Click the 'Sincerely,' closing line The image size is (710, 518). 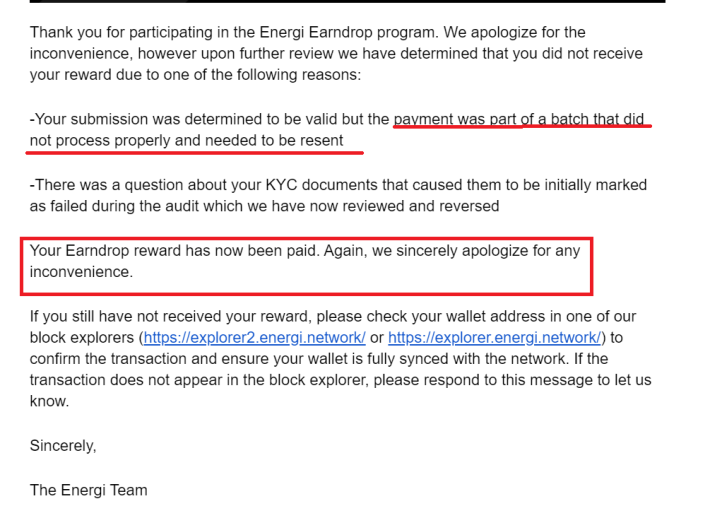pos(63,446)
